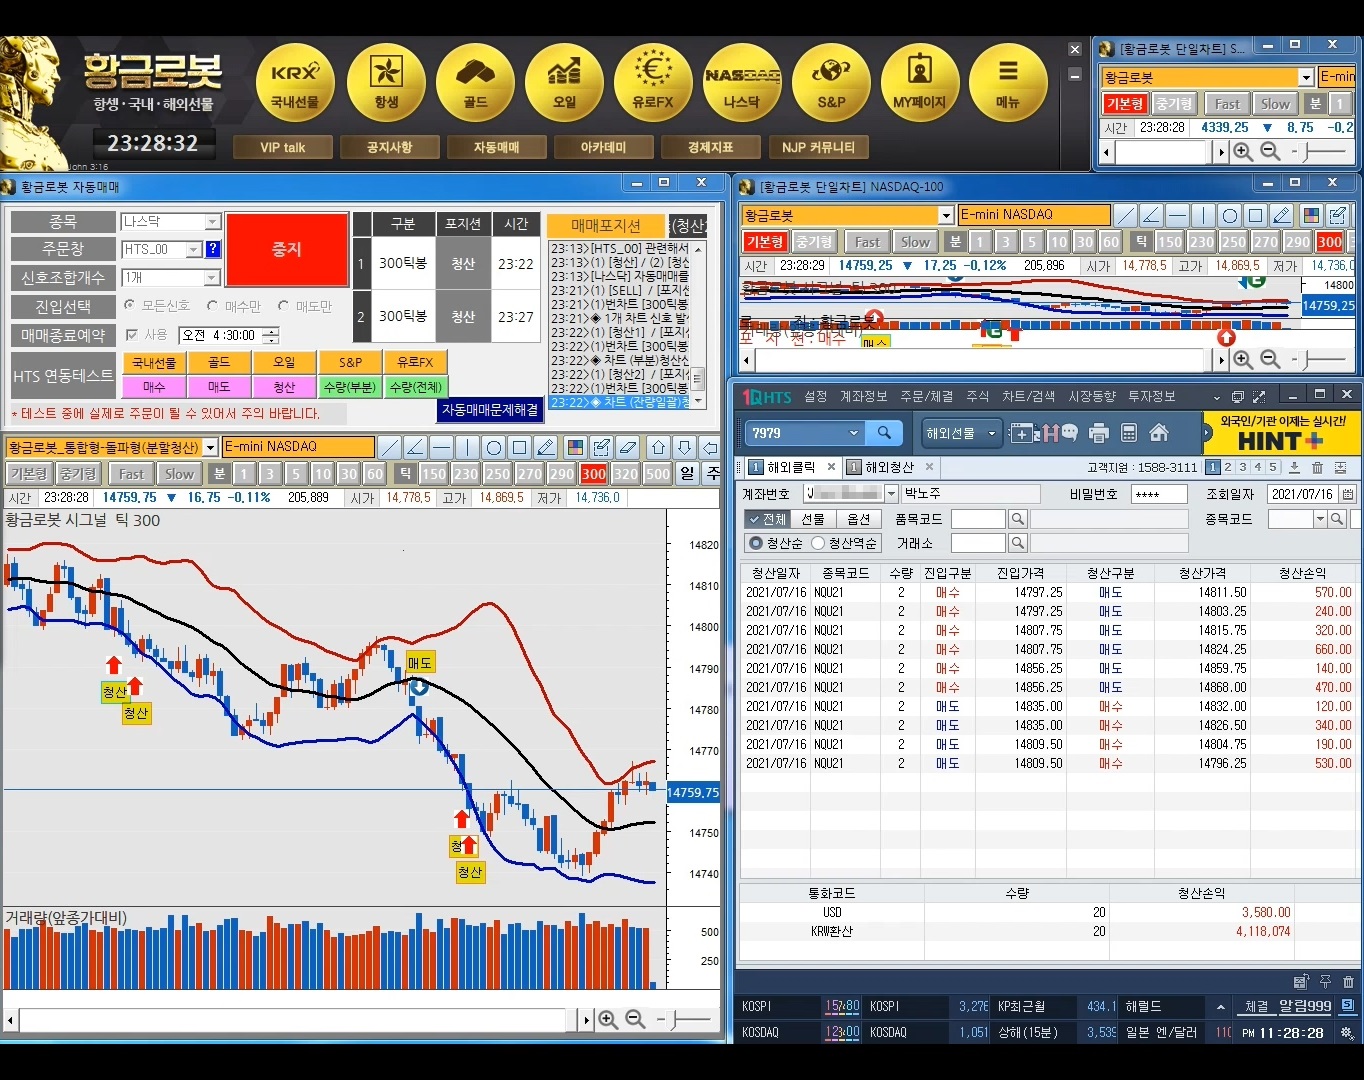The height and width of the screenshot is (1080, 1364).
Task: Open the 나스닥 NASDAQ round icon
Action: pos(742,83)
